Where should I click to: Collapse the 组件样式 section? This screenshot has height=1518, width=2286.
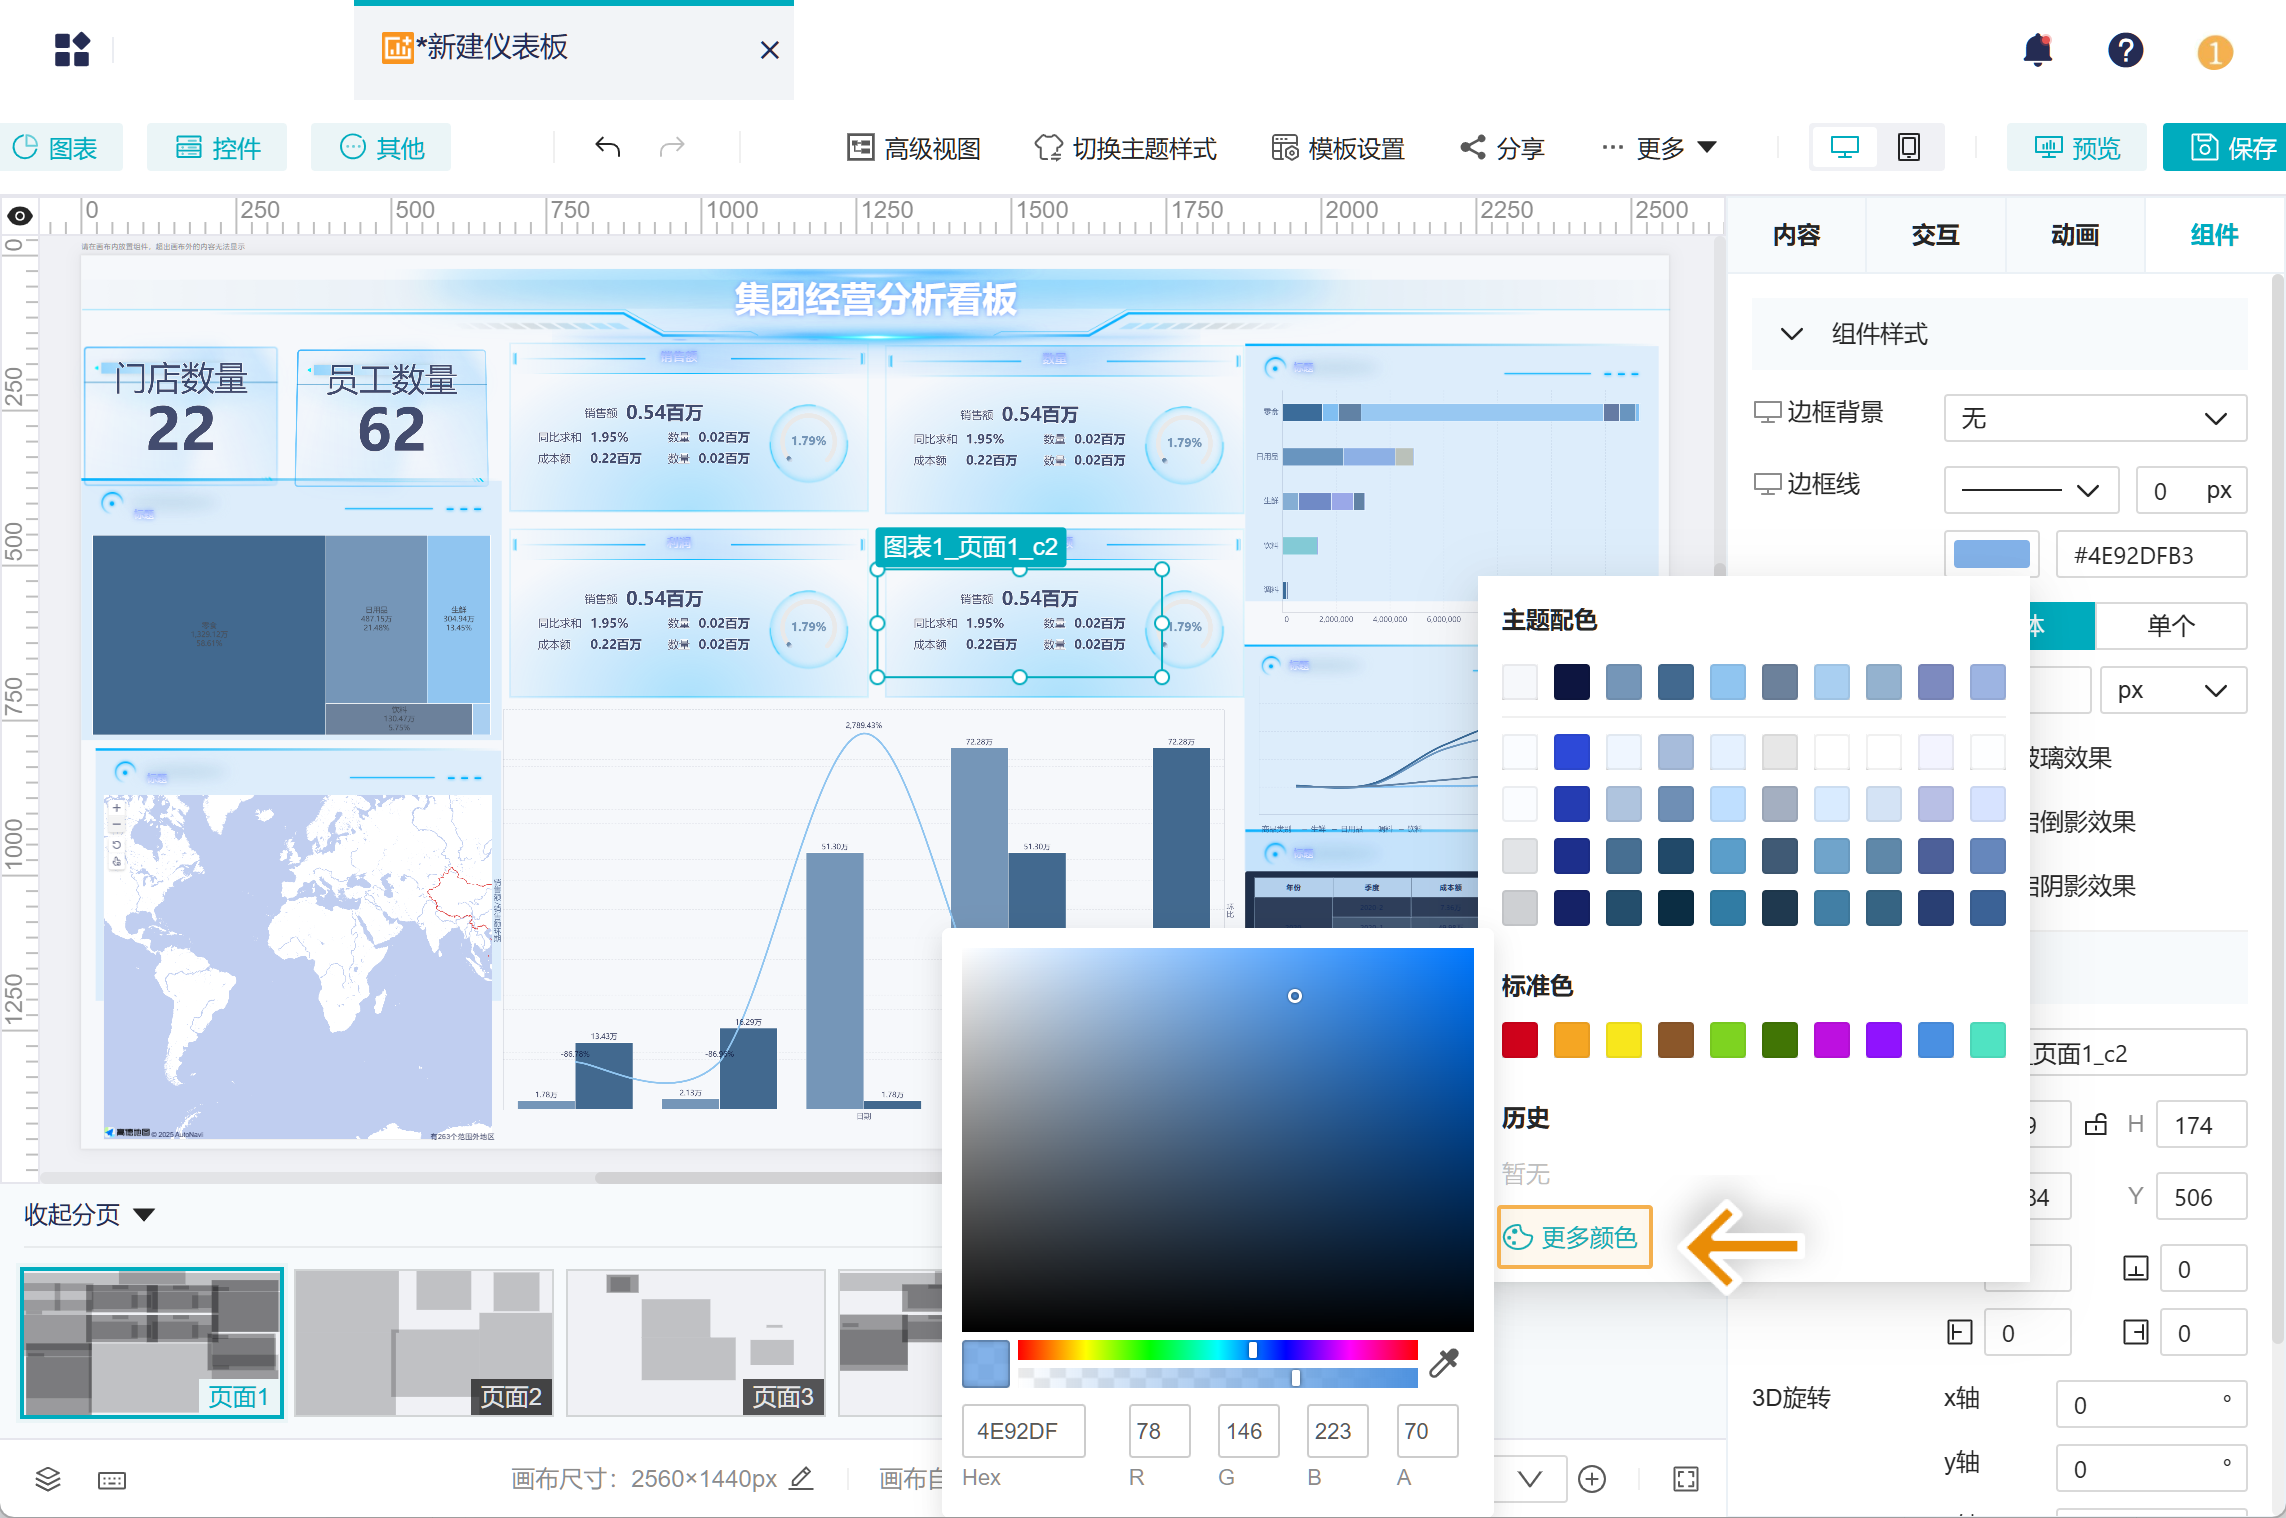coord(1791,334)
